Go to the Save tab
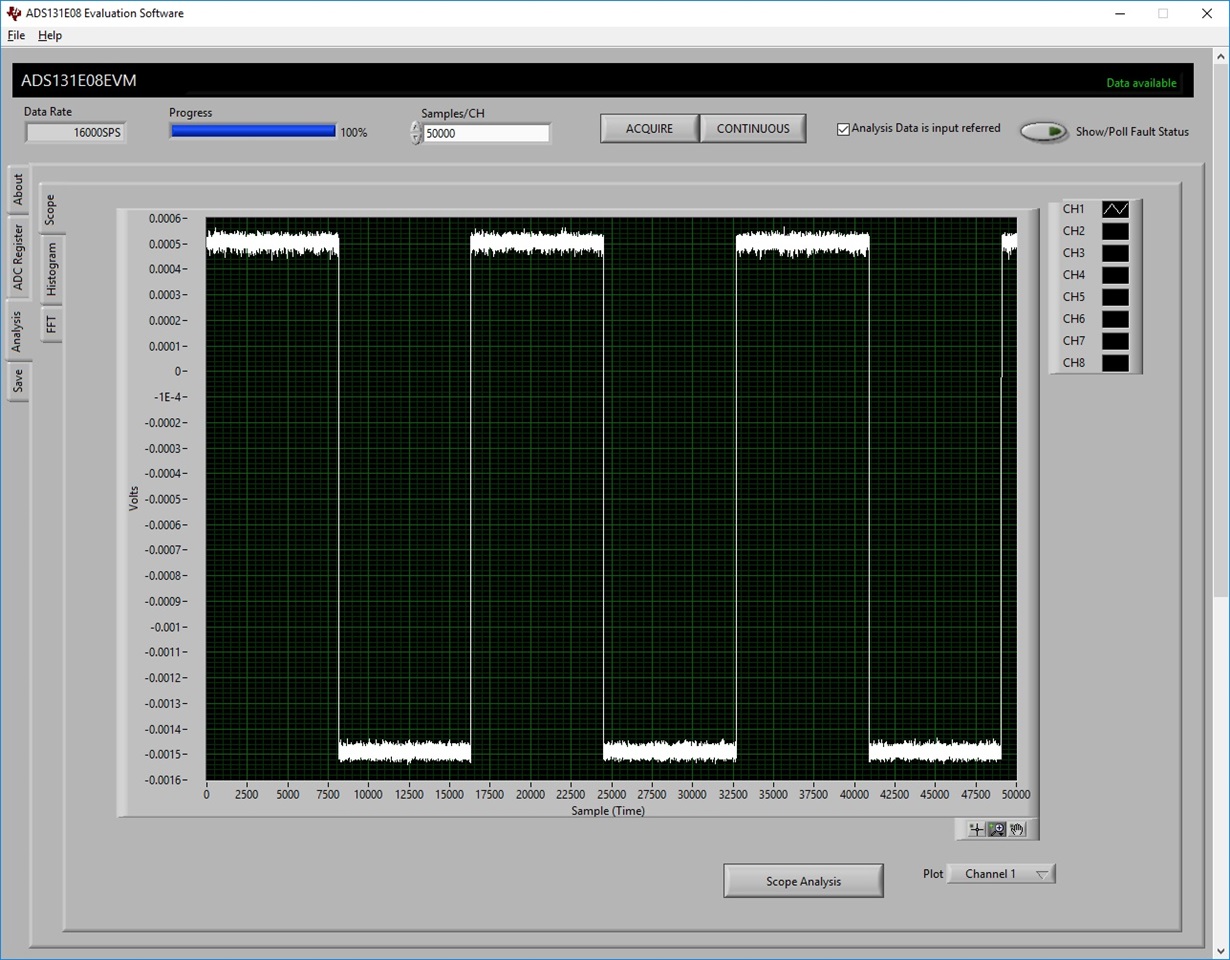The height and width of the screenshot is (960, 1230). (17, 381)
